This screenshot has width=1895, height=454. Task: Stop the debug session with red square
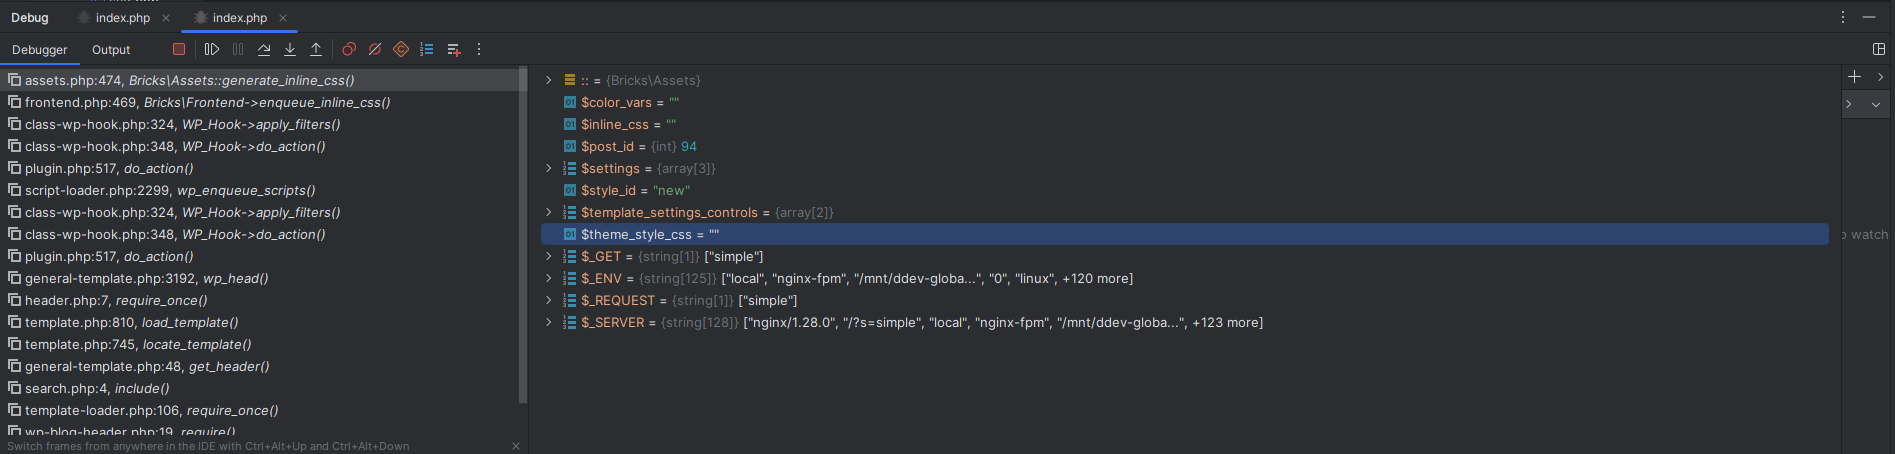click(x=179, y=49)
